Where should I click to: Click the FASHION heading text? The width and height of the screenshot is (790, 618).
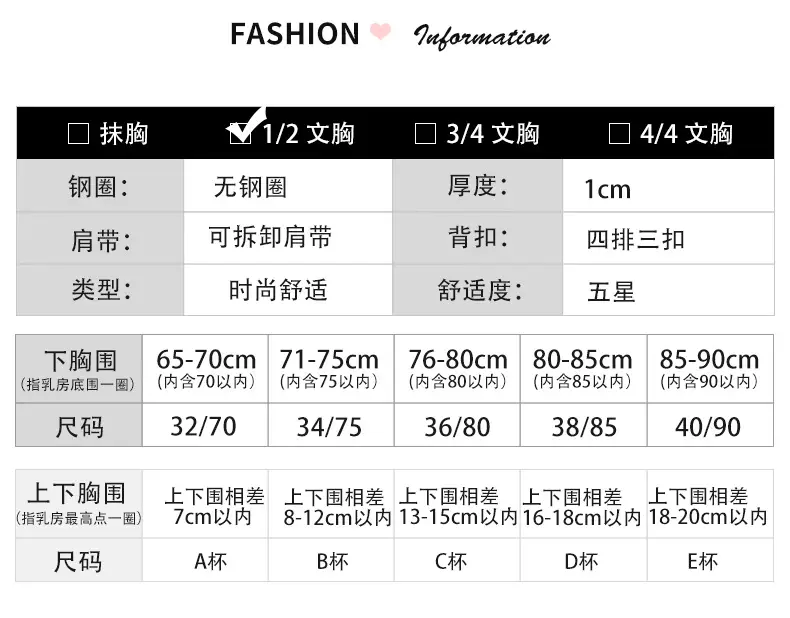coord(295,34)
